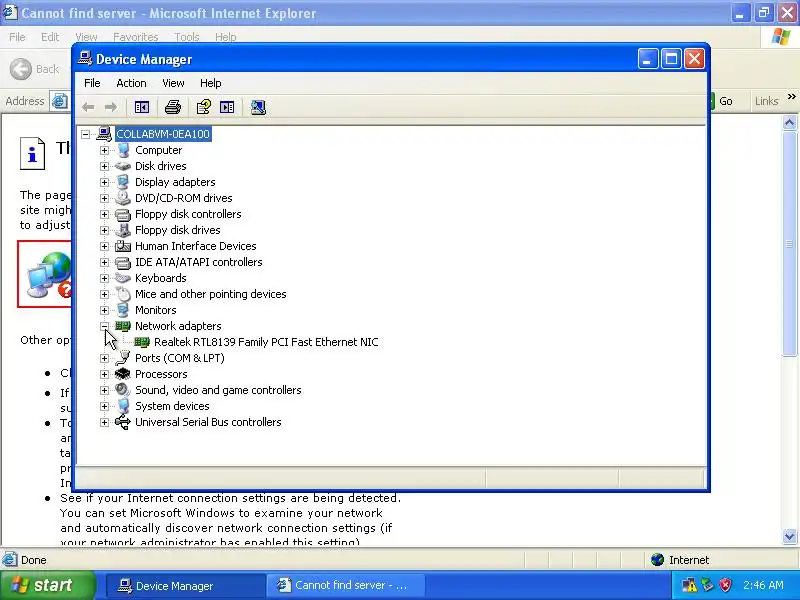This screenshot has width=800, height=600.
Task: Select Realtek RTL8139 Family PCI Fast Ethernet NIC
Action: (x=266, y=342)
